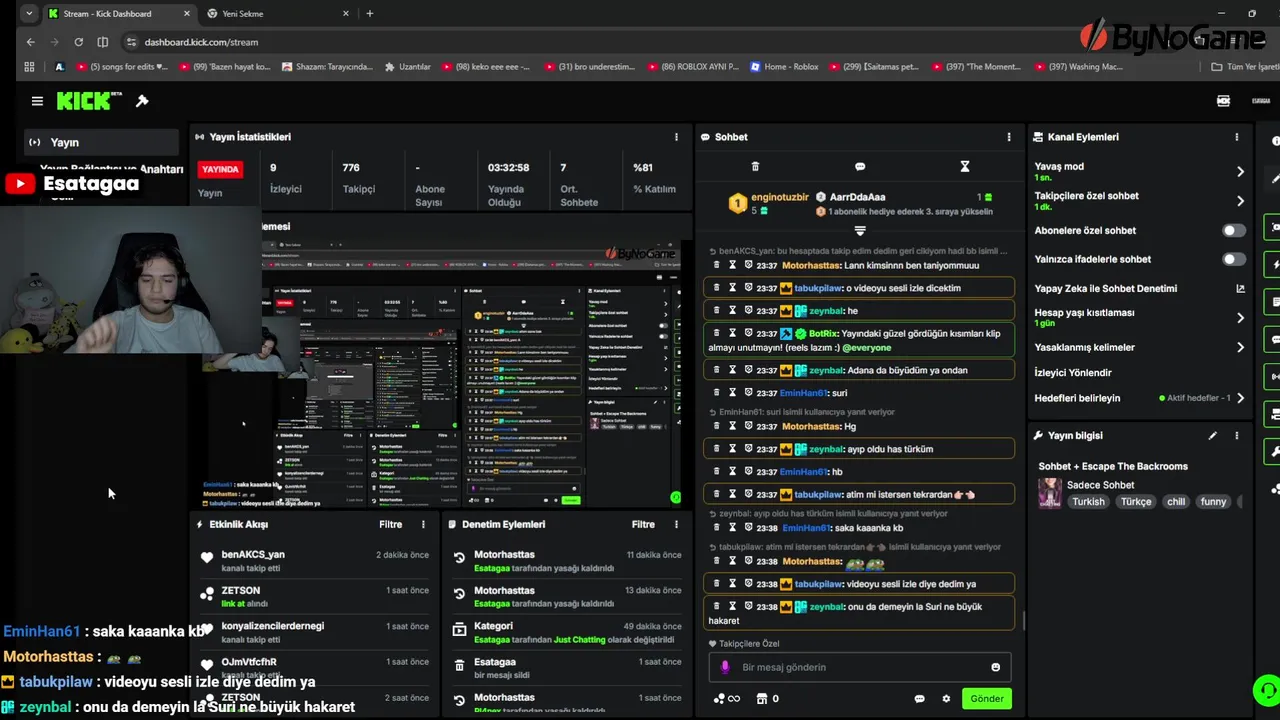Click the trash icon on EminHan61's 'suri' message

716,393
